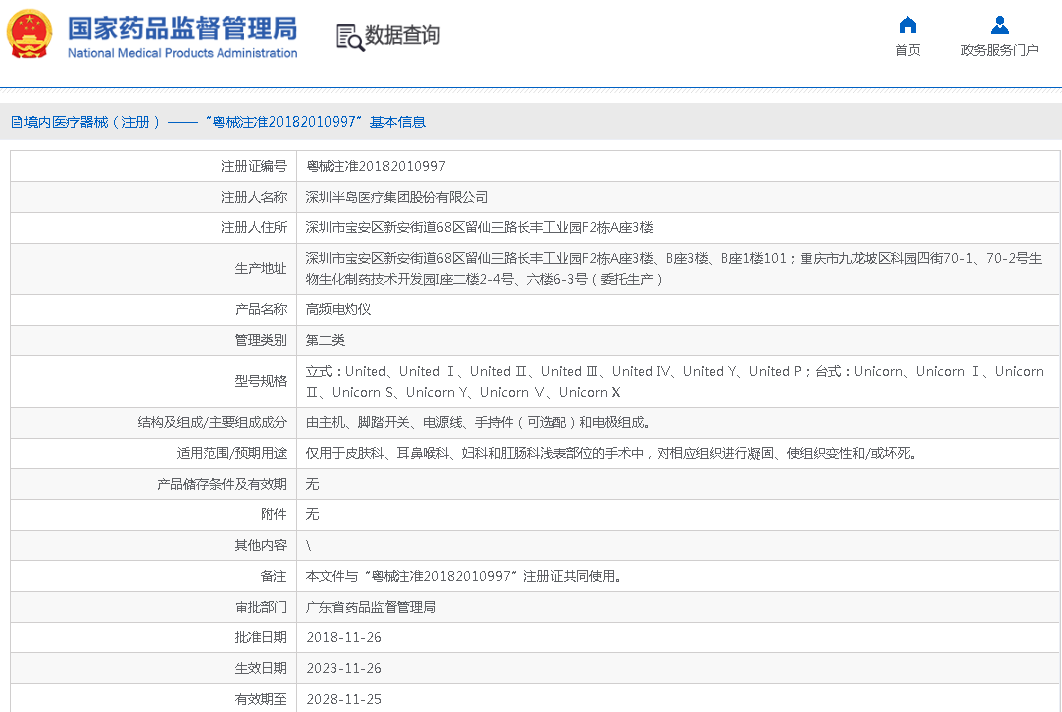Click the national emblem logo
The height and width of the screenshot is (712, 1062).
click(x=30, y=35)
